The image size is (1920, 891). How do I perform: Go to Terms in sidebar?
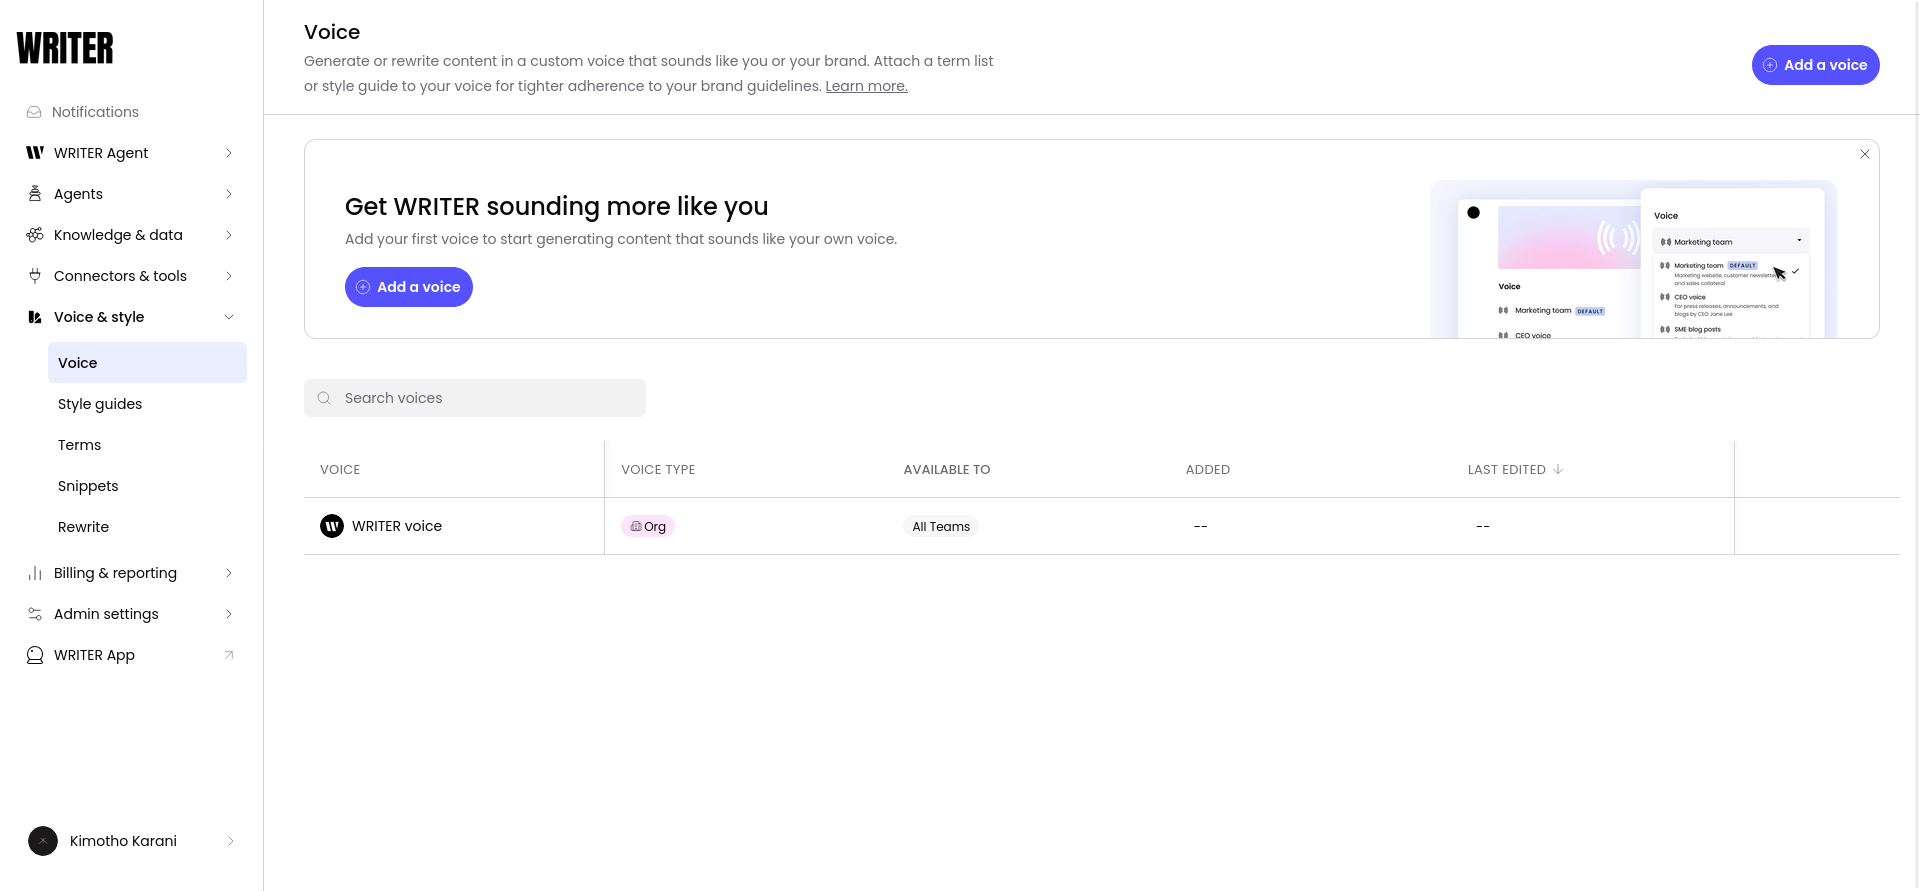(79, 445)
